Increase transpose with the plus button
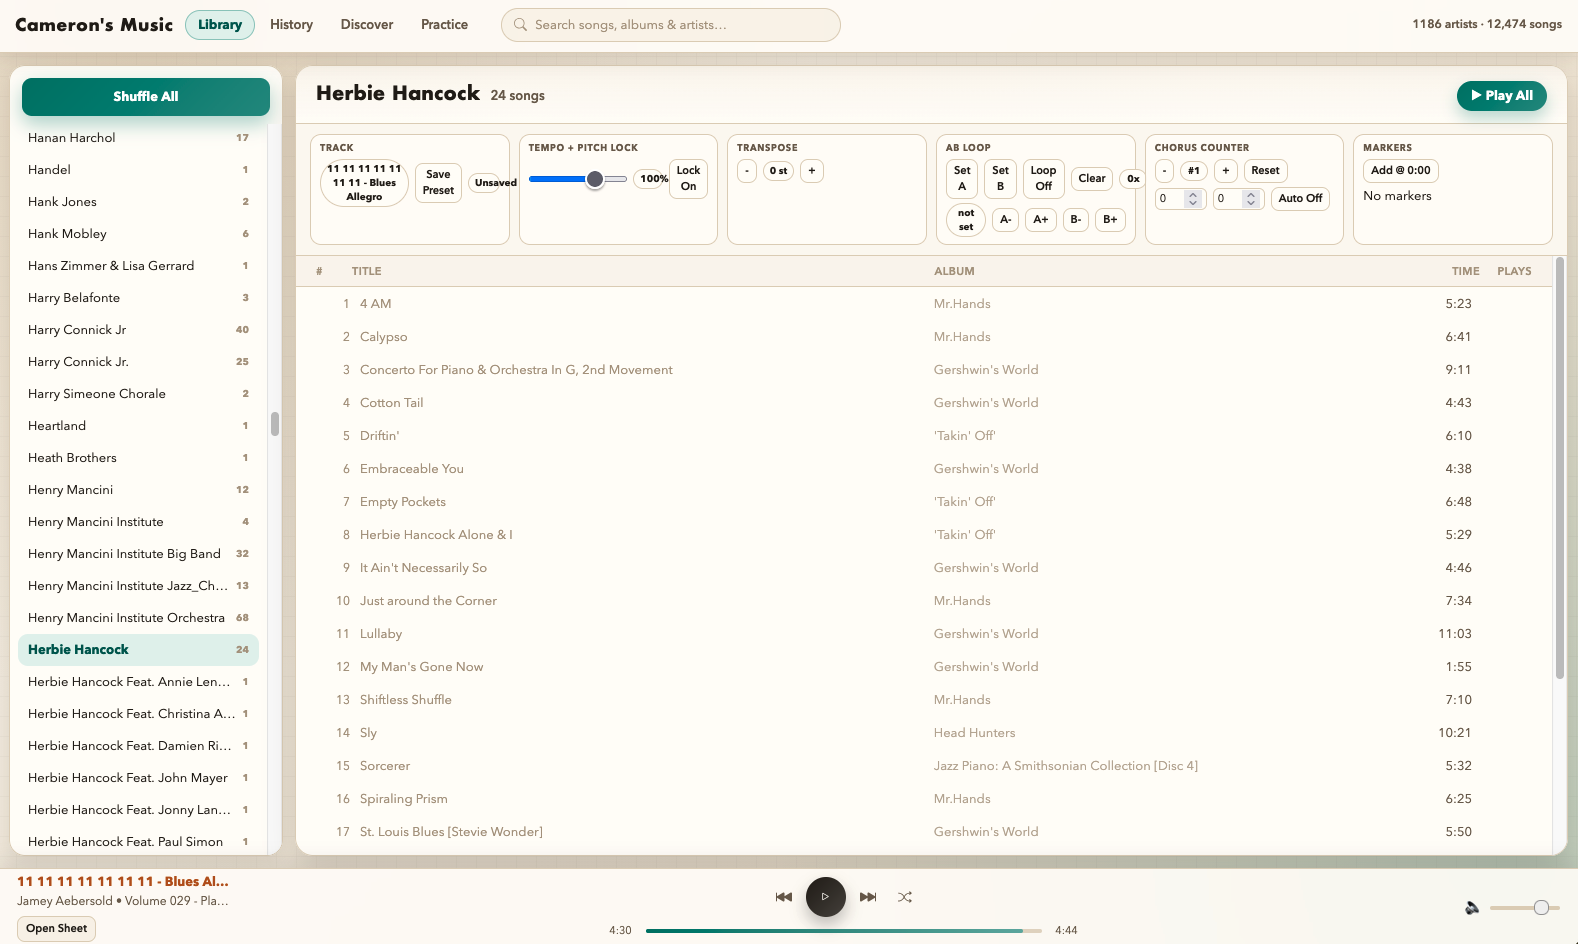 click(x=812, y=171)
